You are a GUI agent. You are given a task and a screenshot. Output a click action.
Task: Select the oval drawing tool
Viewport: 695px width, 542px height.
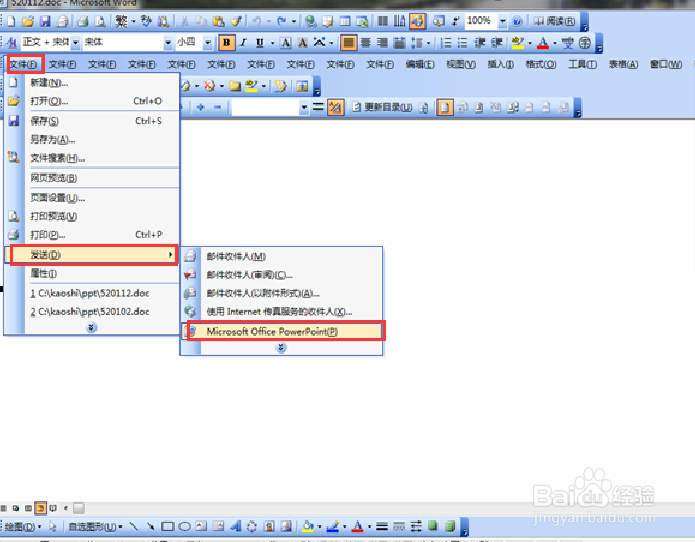click(184, 526)
